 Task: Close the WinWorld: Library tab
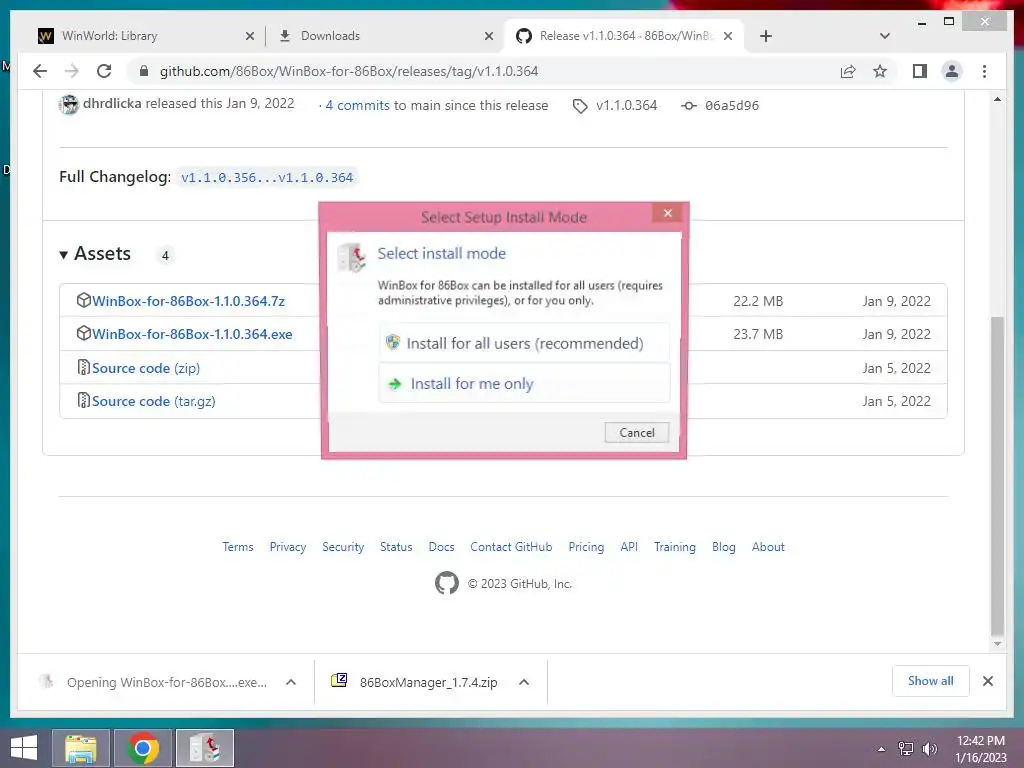tap(249, 37)
